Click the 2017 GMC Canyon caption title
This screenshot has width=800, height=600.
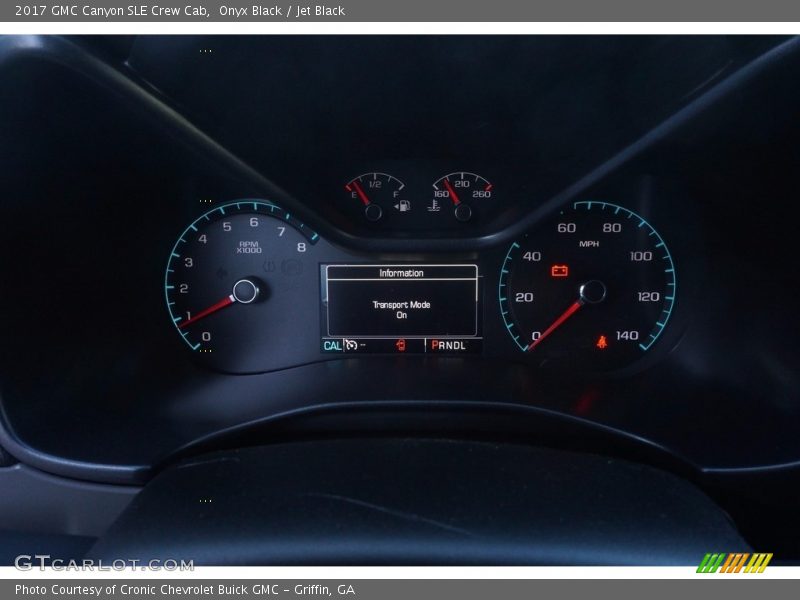[112, 11]
